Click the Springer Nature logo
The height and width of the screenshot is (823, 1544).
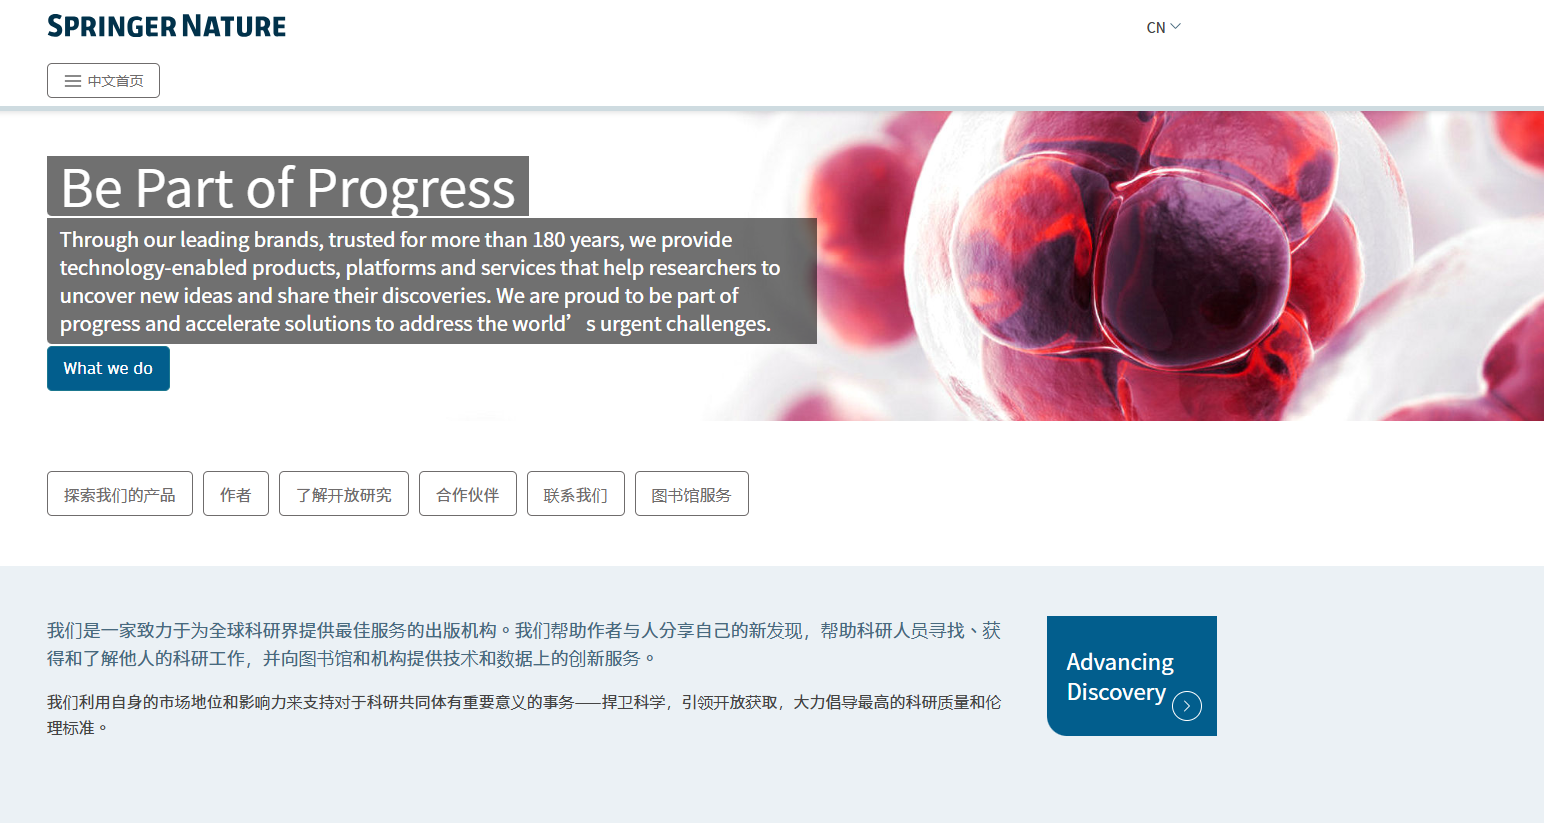tap(166, 26)
